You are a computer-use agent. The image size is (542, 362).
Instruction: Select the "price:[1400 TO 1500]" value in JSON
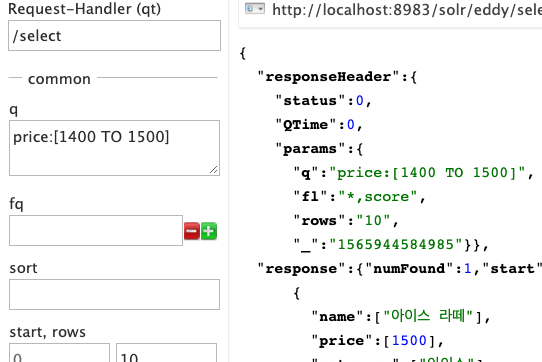coord(427,173)
